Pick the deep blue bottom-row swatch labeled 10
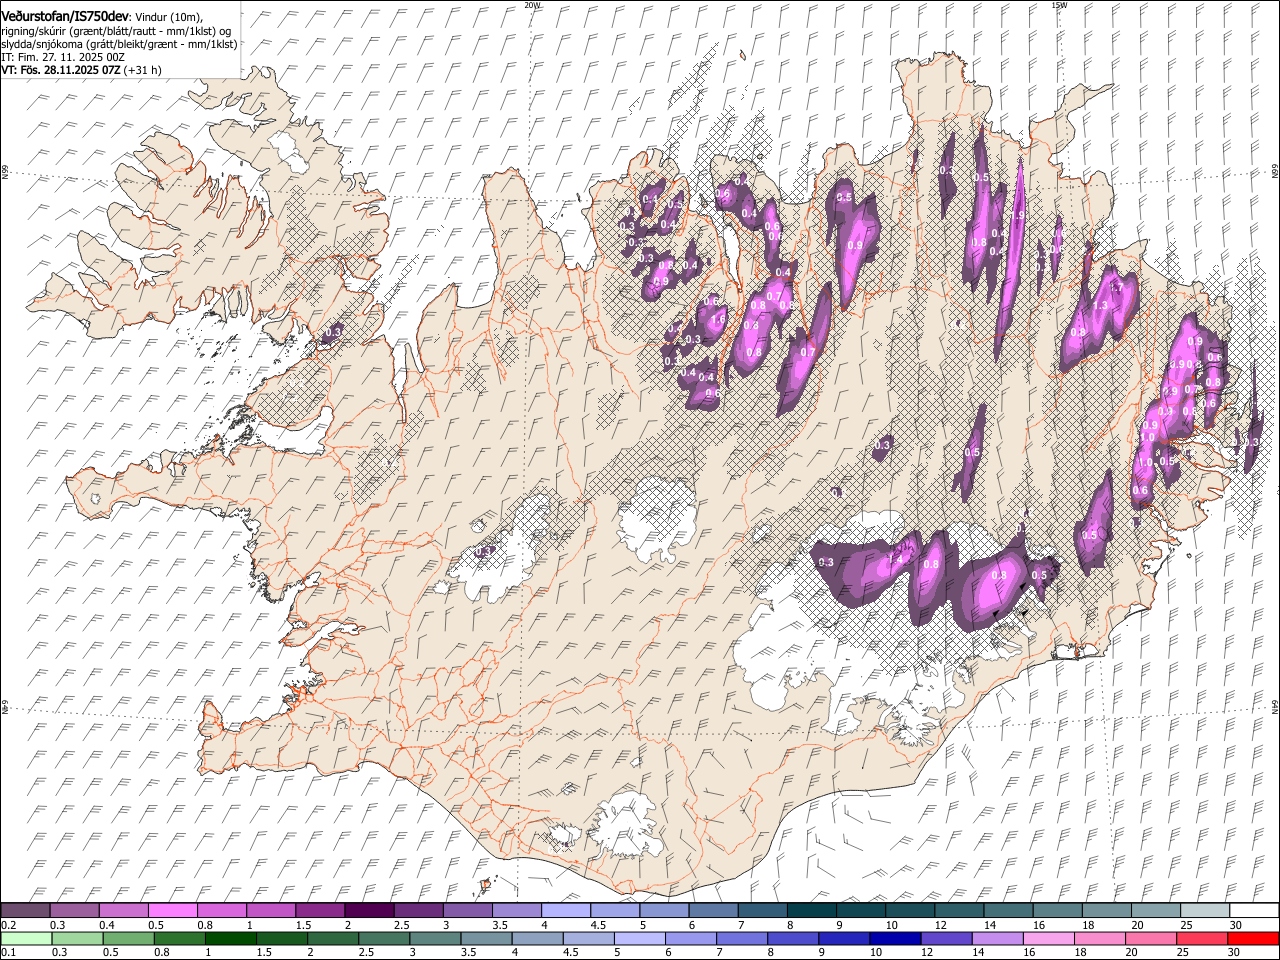This screenshot has height=960, width=1280. point(894,939)
